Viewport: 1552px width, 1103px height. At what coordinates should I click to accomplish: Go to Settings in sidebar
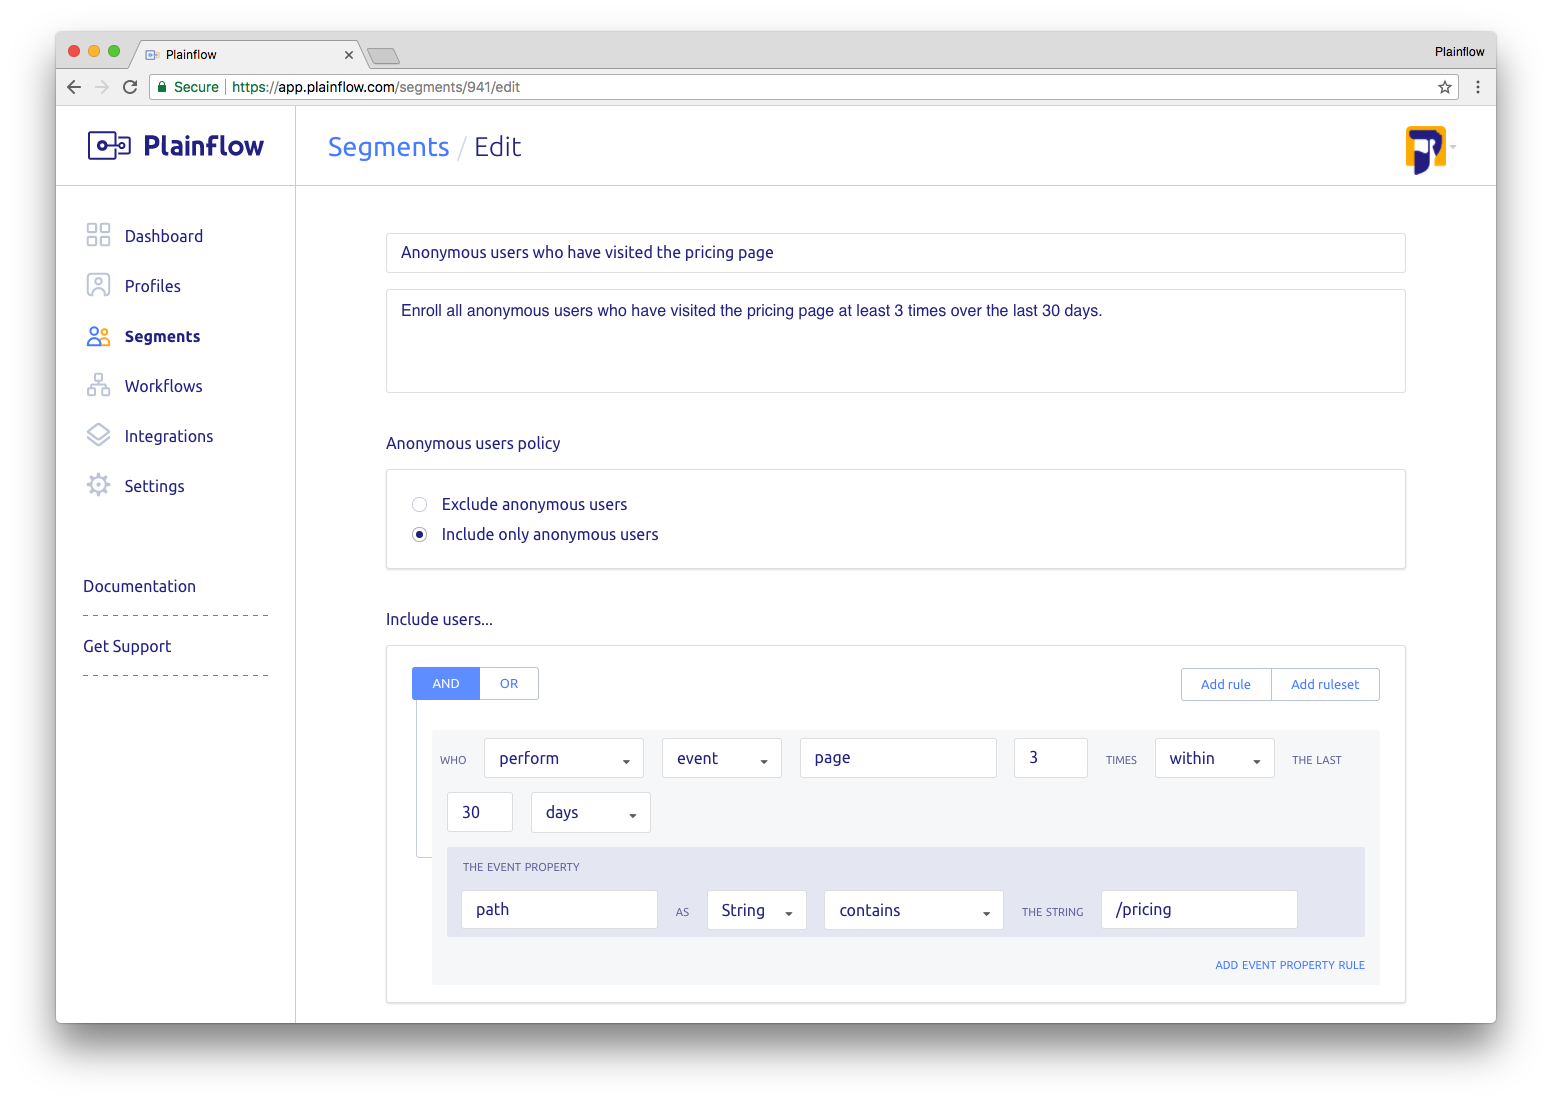pyautogui.click(x=154, y=486)
